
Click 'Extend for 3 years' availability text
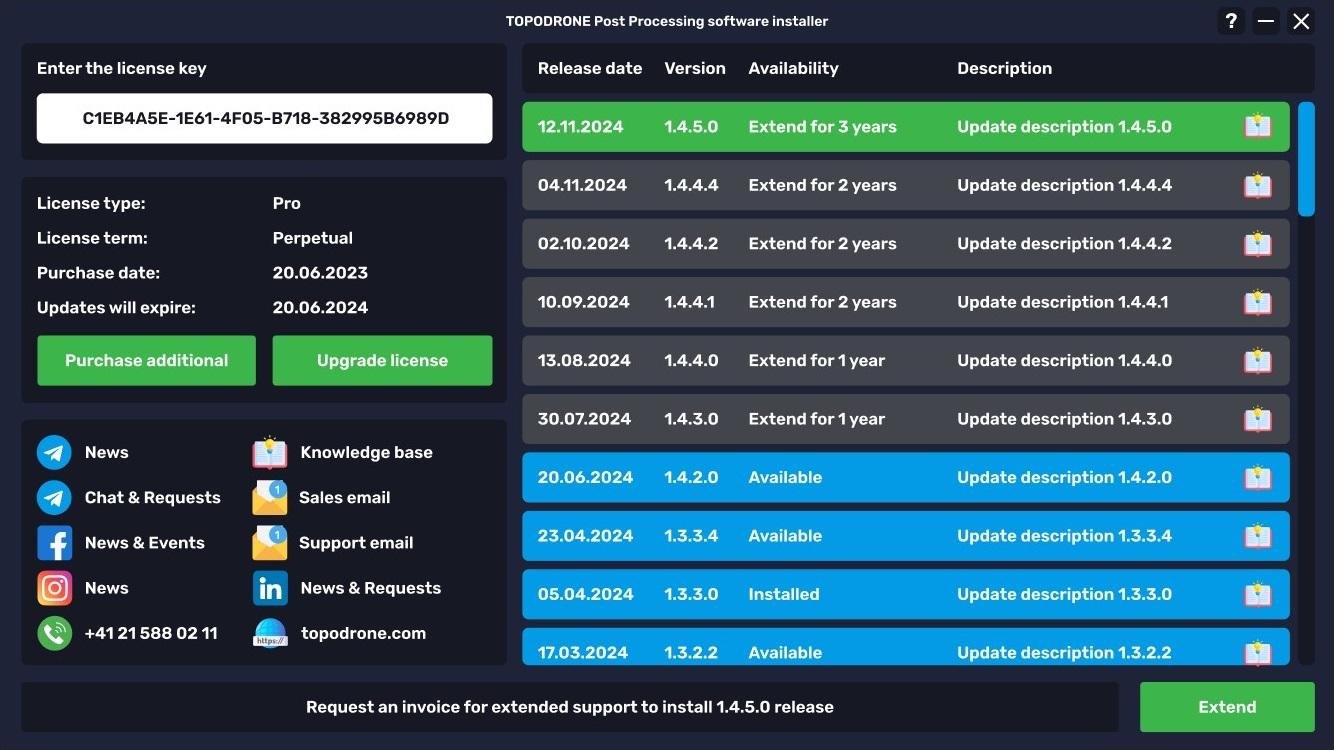[x=822, y=127]
